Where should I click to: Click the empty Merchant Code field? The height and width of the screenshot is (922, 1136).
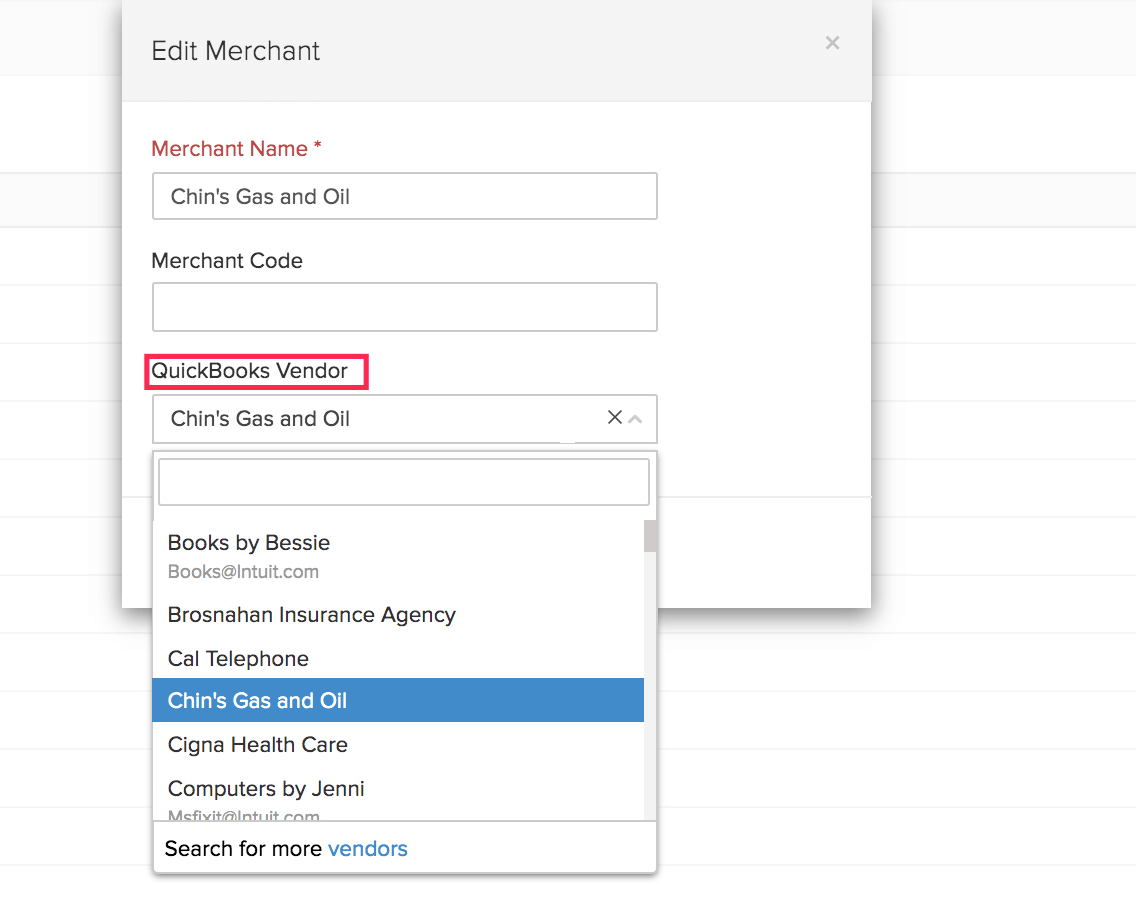click(x=404, y=307)
